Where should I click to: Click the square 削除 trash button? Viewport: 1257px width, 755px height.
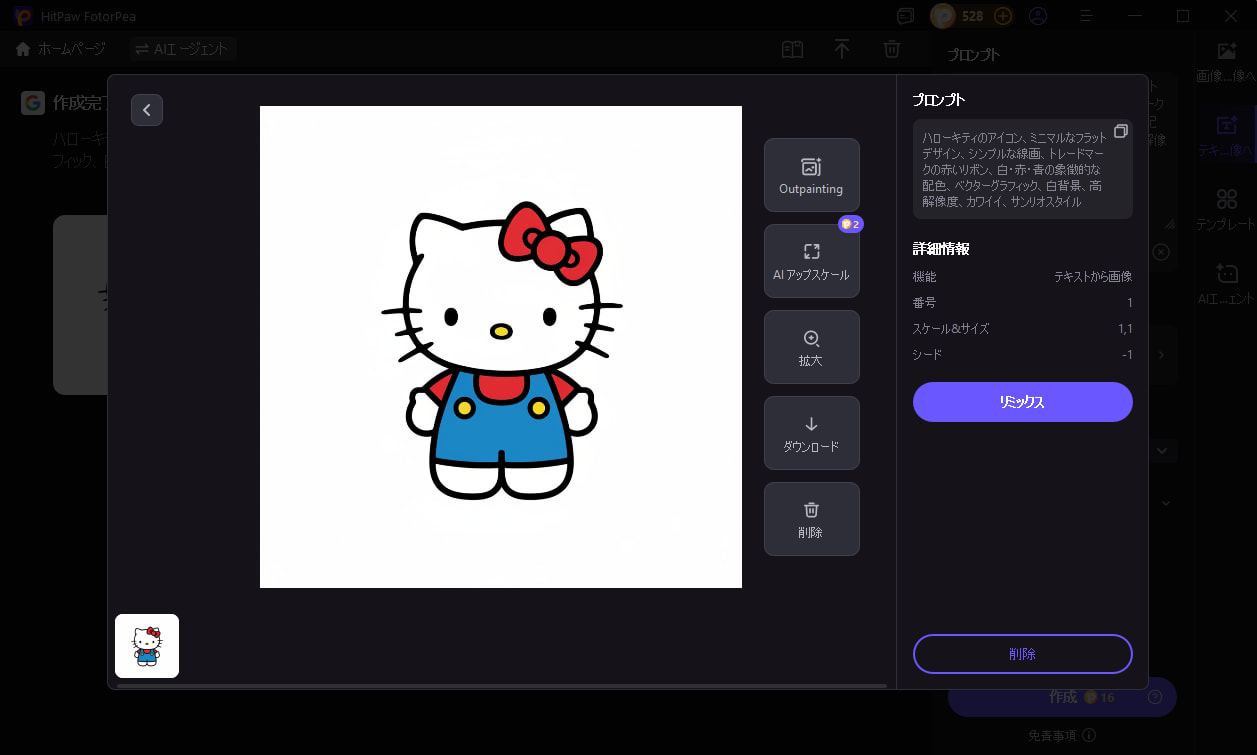(x=811, y=519)
